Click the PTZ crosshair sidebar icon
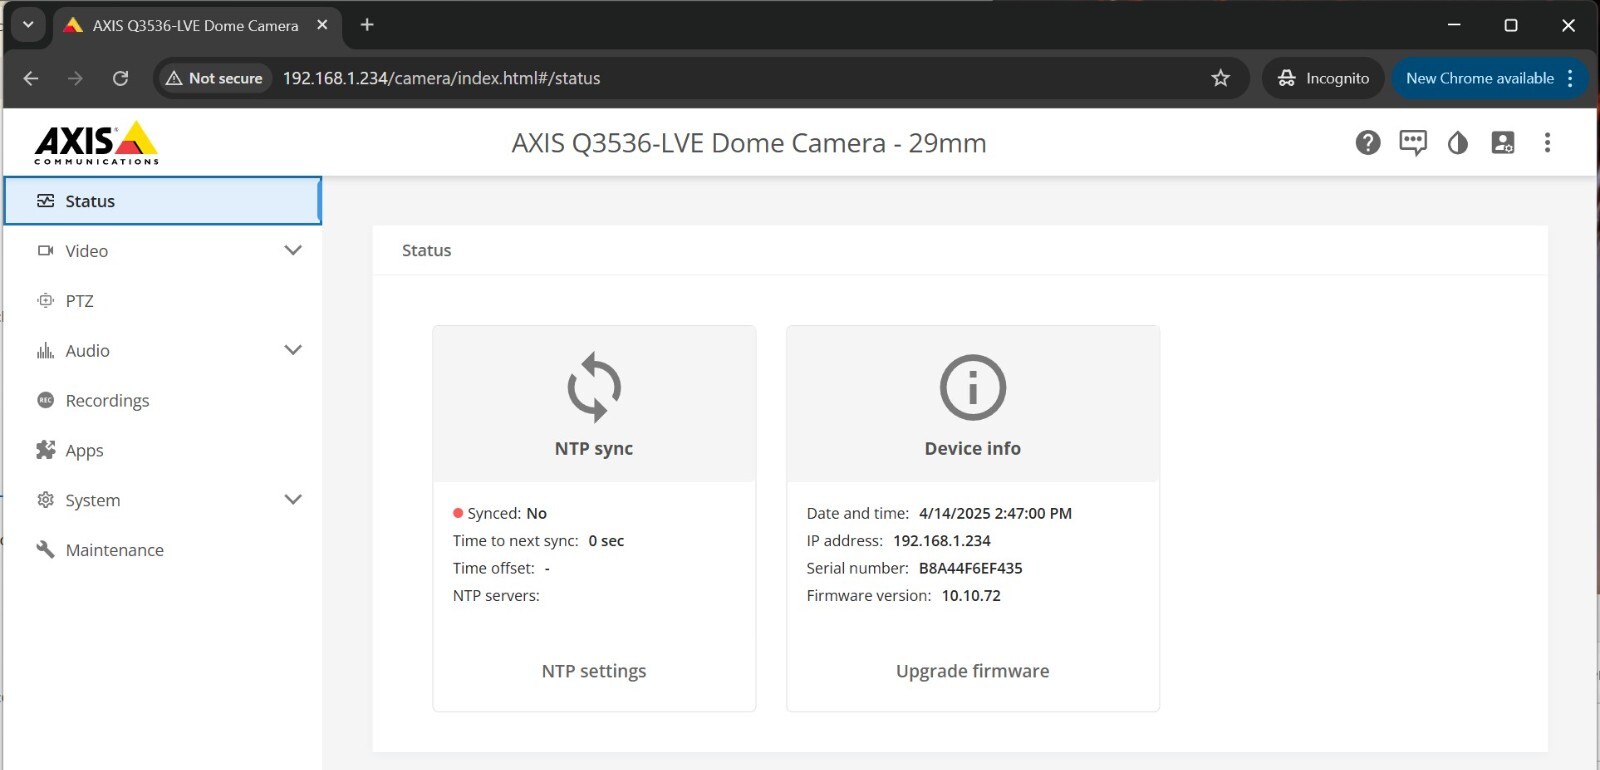The height and width of the screenshot is (770, 1600). (x=45, y=301)
